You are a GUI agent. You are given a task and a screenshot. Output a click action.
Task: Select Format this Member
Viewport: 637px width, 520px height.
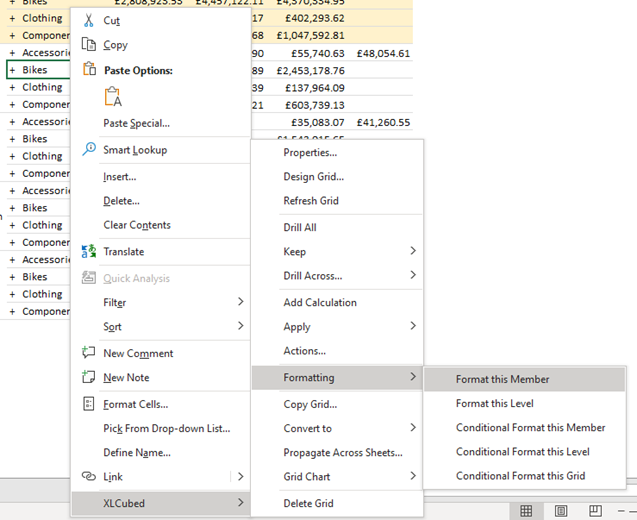coord(502,380)
